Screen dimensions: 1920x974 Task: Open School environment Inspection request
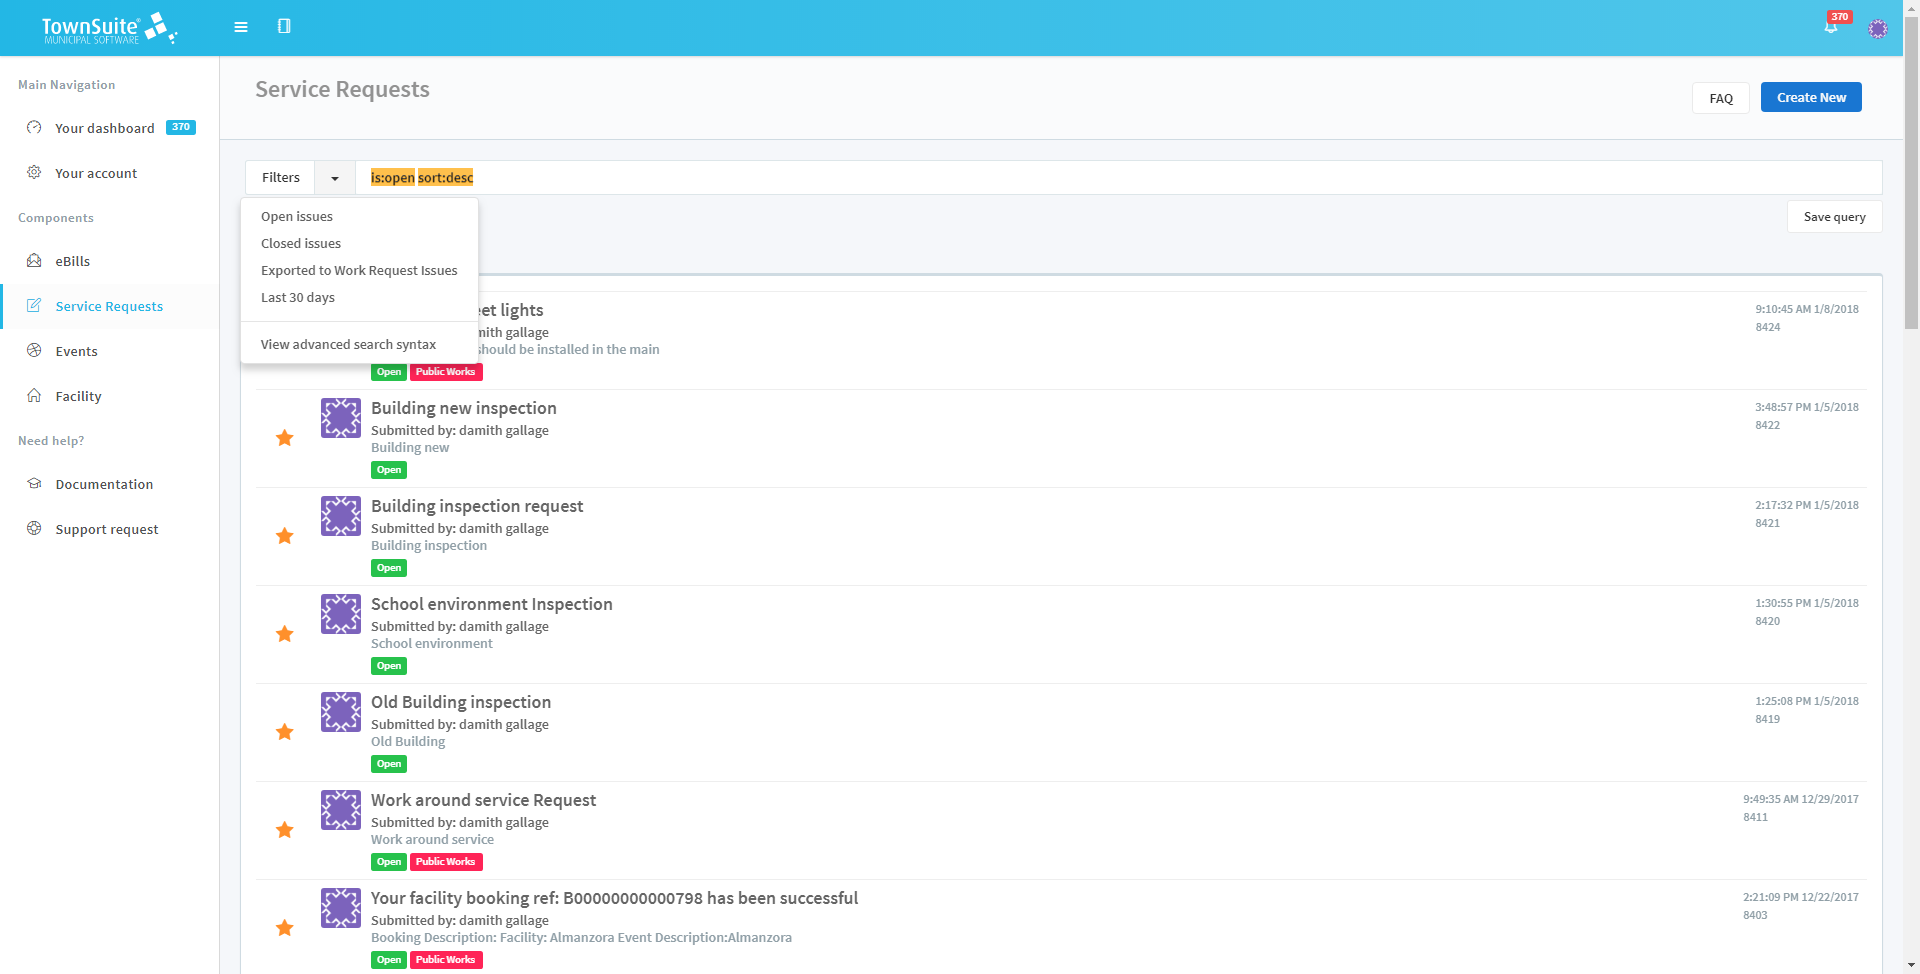(x=492, y=604)
